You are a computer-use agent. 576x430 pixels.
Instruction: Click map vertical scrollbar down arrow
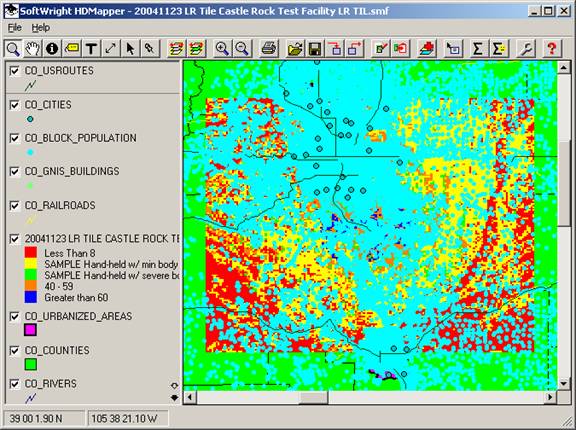click(x=564, y=384)
